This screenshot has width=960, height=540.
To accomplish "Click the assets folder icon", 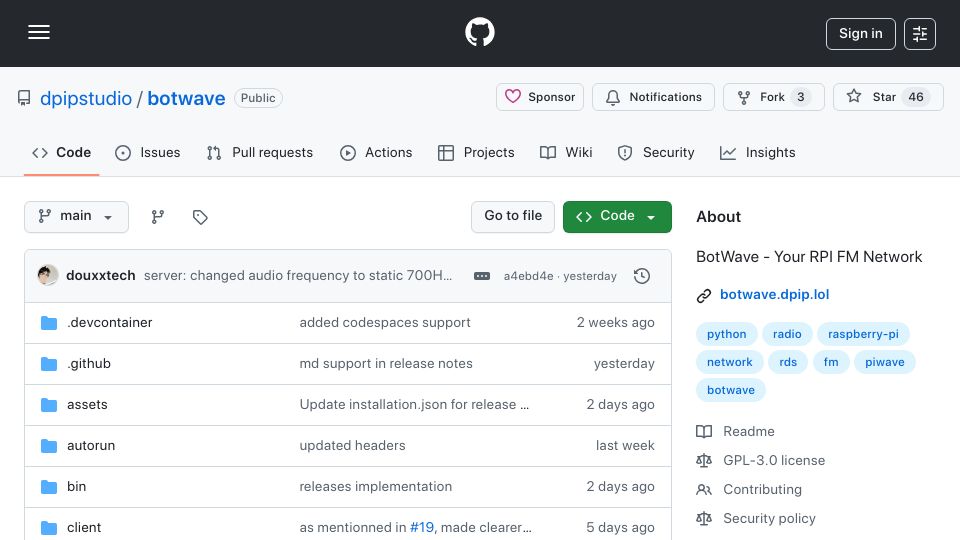I will coord(49,405).
